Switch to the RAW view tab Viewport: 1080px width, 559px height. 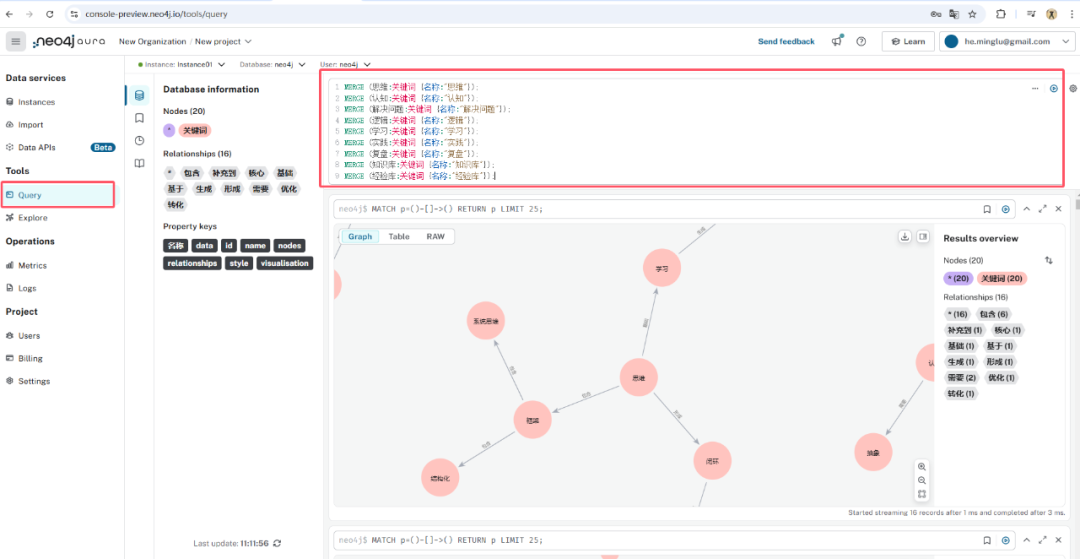[x=435, y=236]
